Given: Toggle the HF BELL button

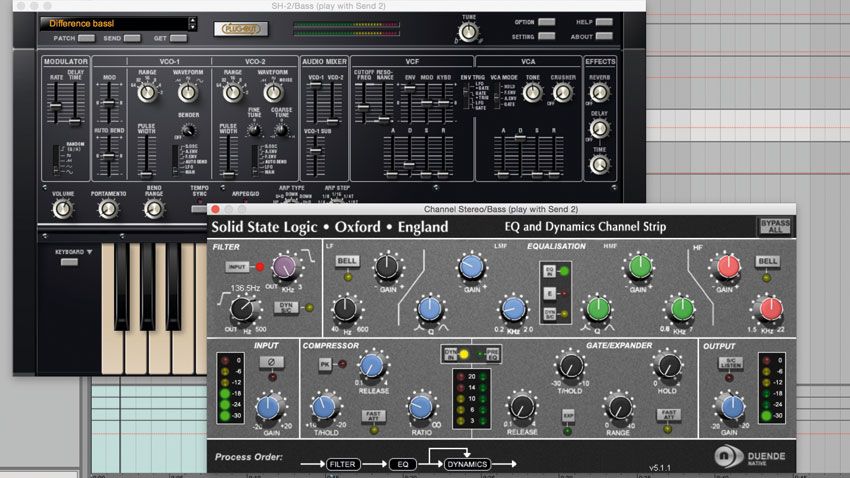Looking at the screenshot, I should point(768,261).
